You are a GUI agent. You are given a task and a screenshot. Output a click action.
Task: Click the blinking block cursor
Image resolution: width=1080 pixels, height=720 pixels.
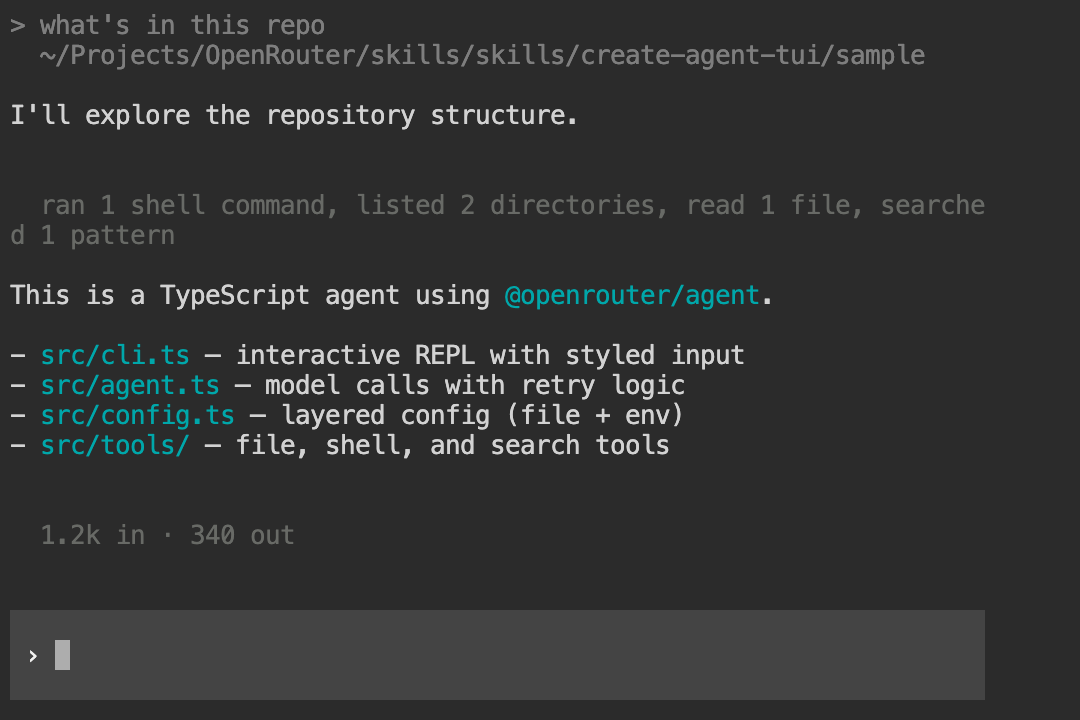coord(62,655)
